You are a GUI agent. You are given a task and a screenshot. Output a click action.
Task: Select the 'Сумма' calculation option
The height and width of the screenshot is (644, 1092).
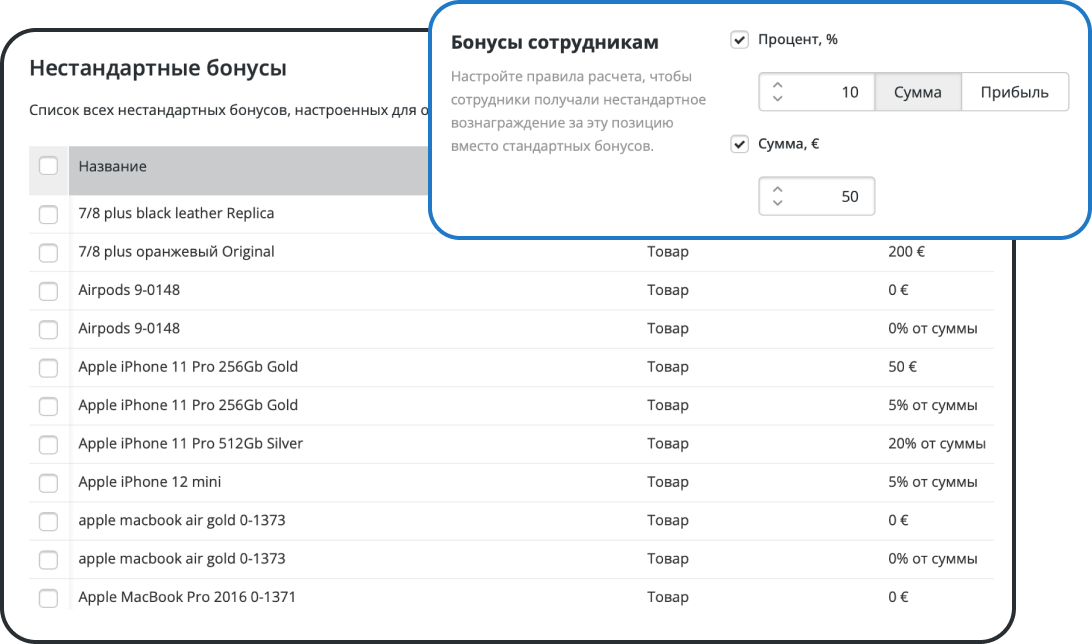click(918, 92)
